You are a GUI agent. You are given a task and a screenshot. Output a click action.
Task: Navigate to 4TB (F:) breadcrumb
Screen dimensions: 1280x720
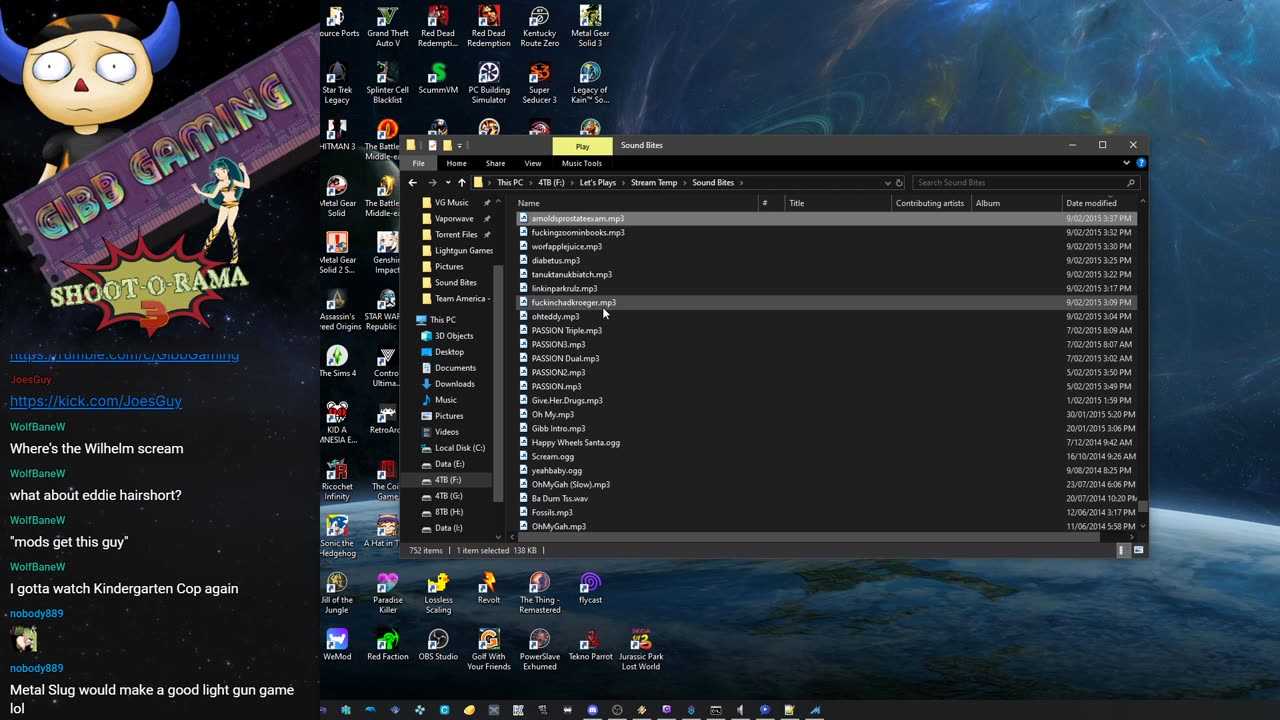point(551,183)
